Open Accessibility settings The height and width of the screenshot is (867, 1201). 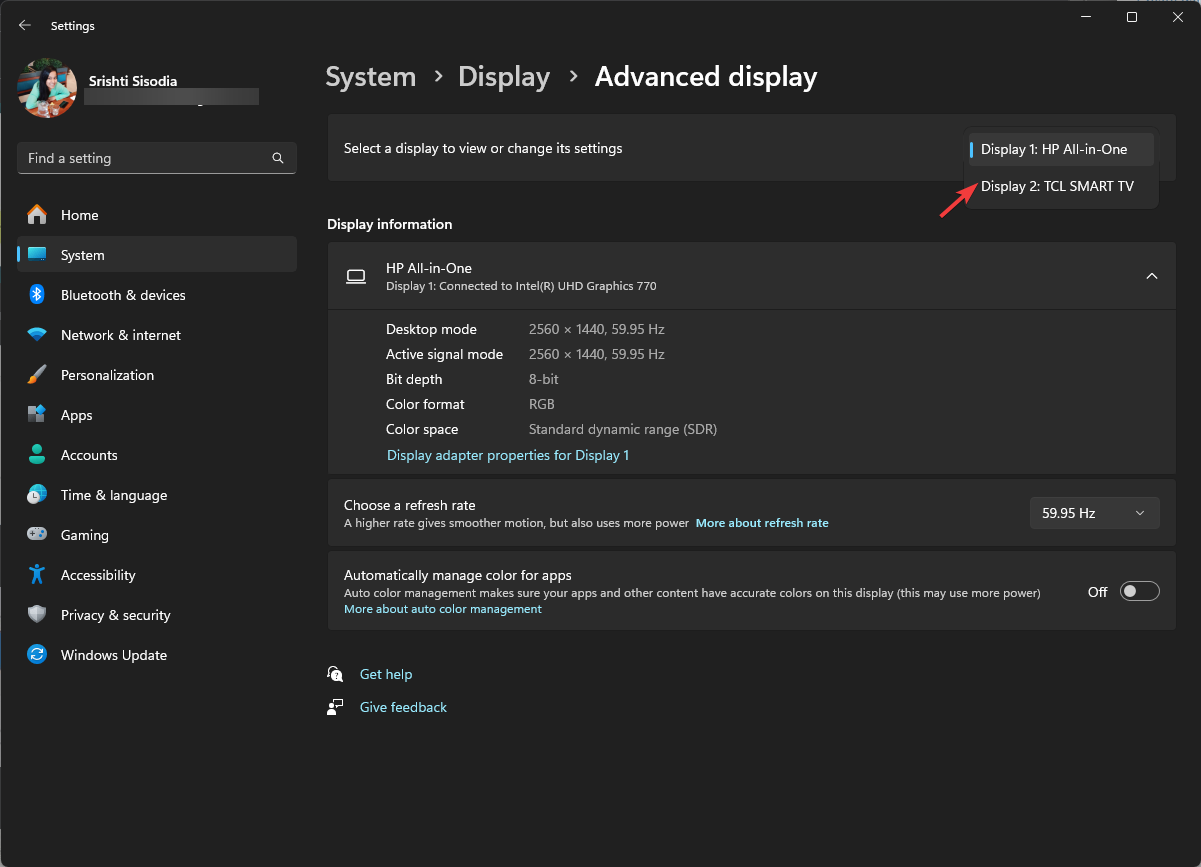[97, 575]
